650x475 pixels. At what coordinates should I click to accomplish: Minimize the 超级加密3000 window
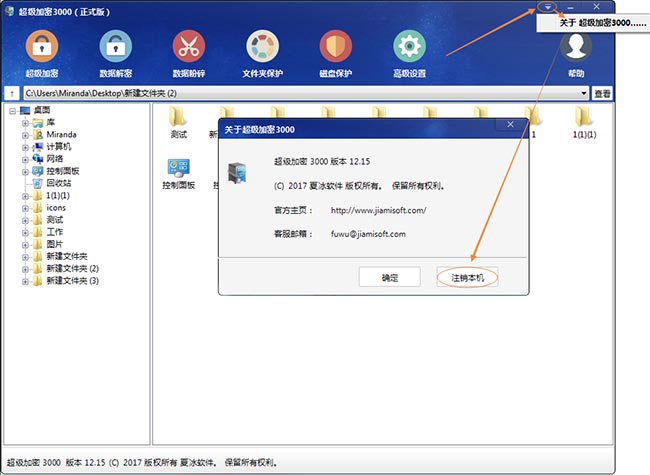[571, 7]
